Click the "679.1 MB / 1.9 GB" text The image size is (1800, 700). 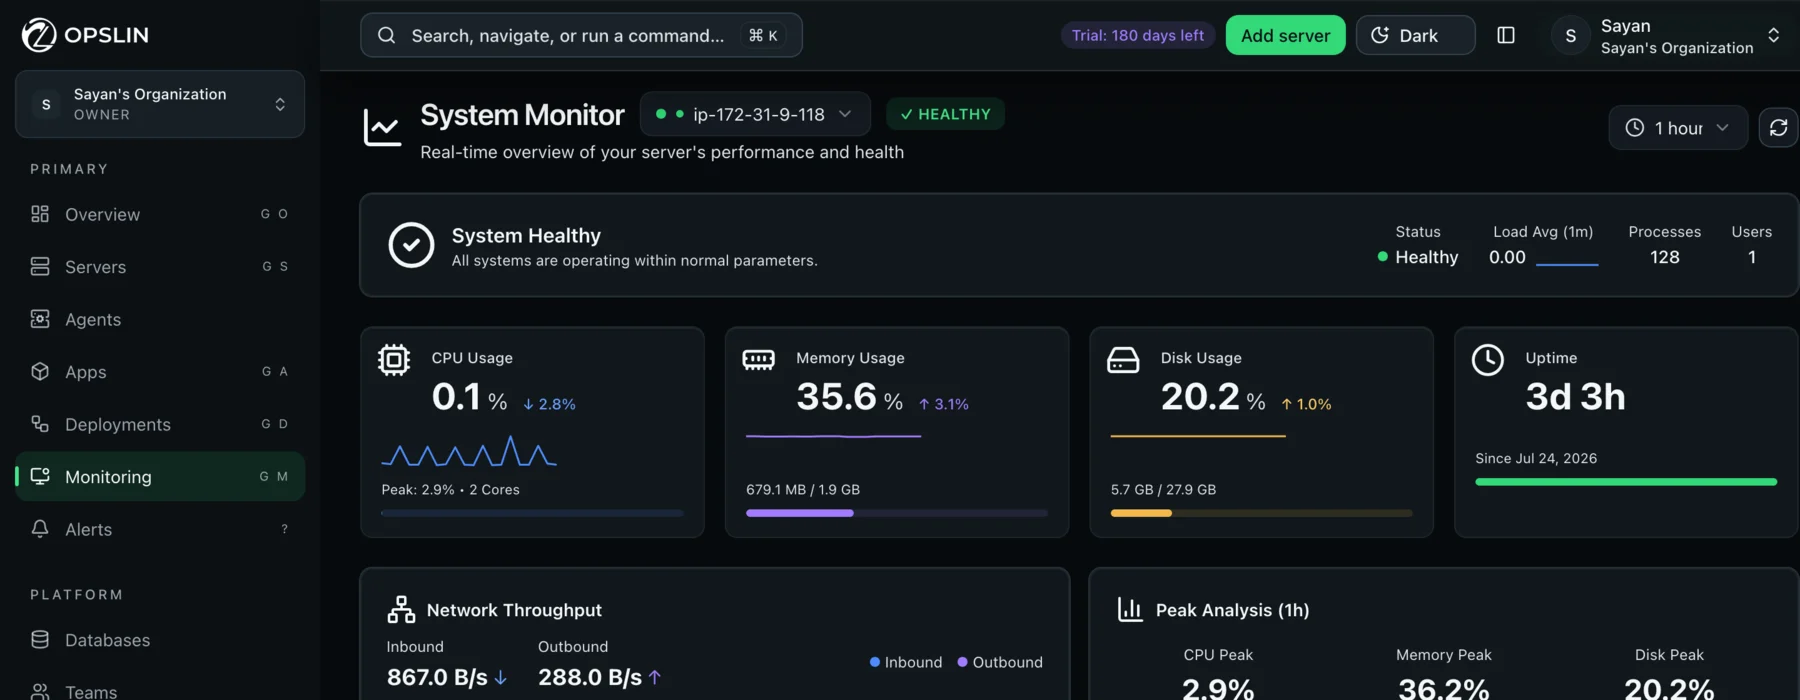tap(803, 489)
